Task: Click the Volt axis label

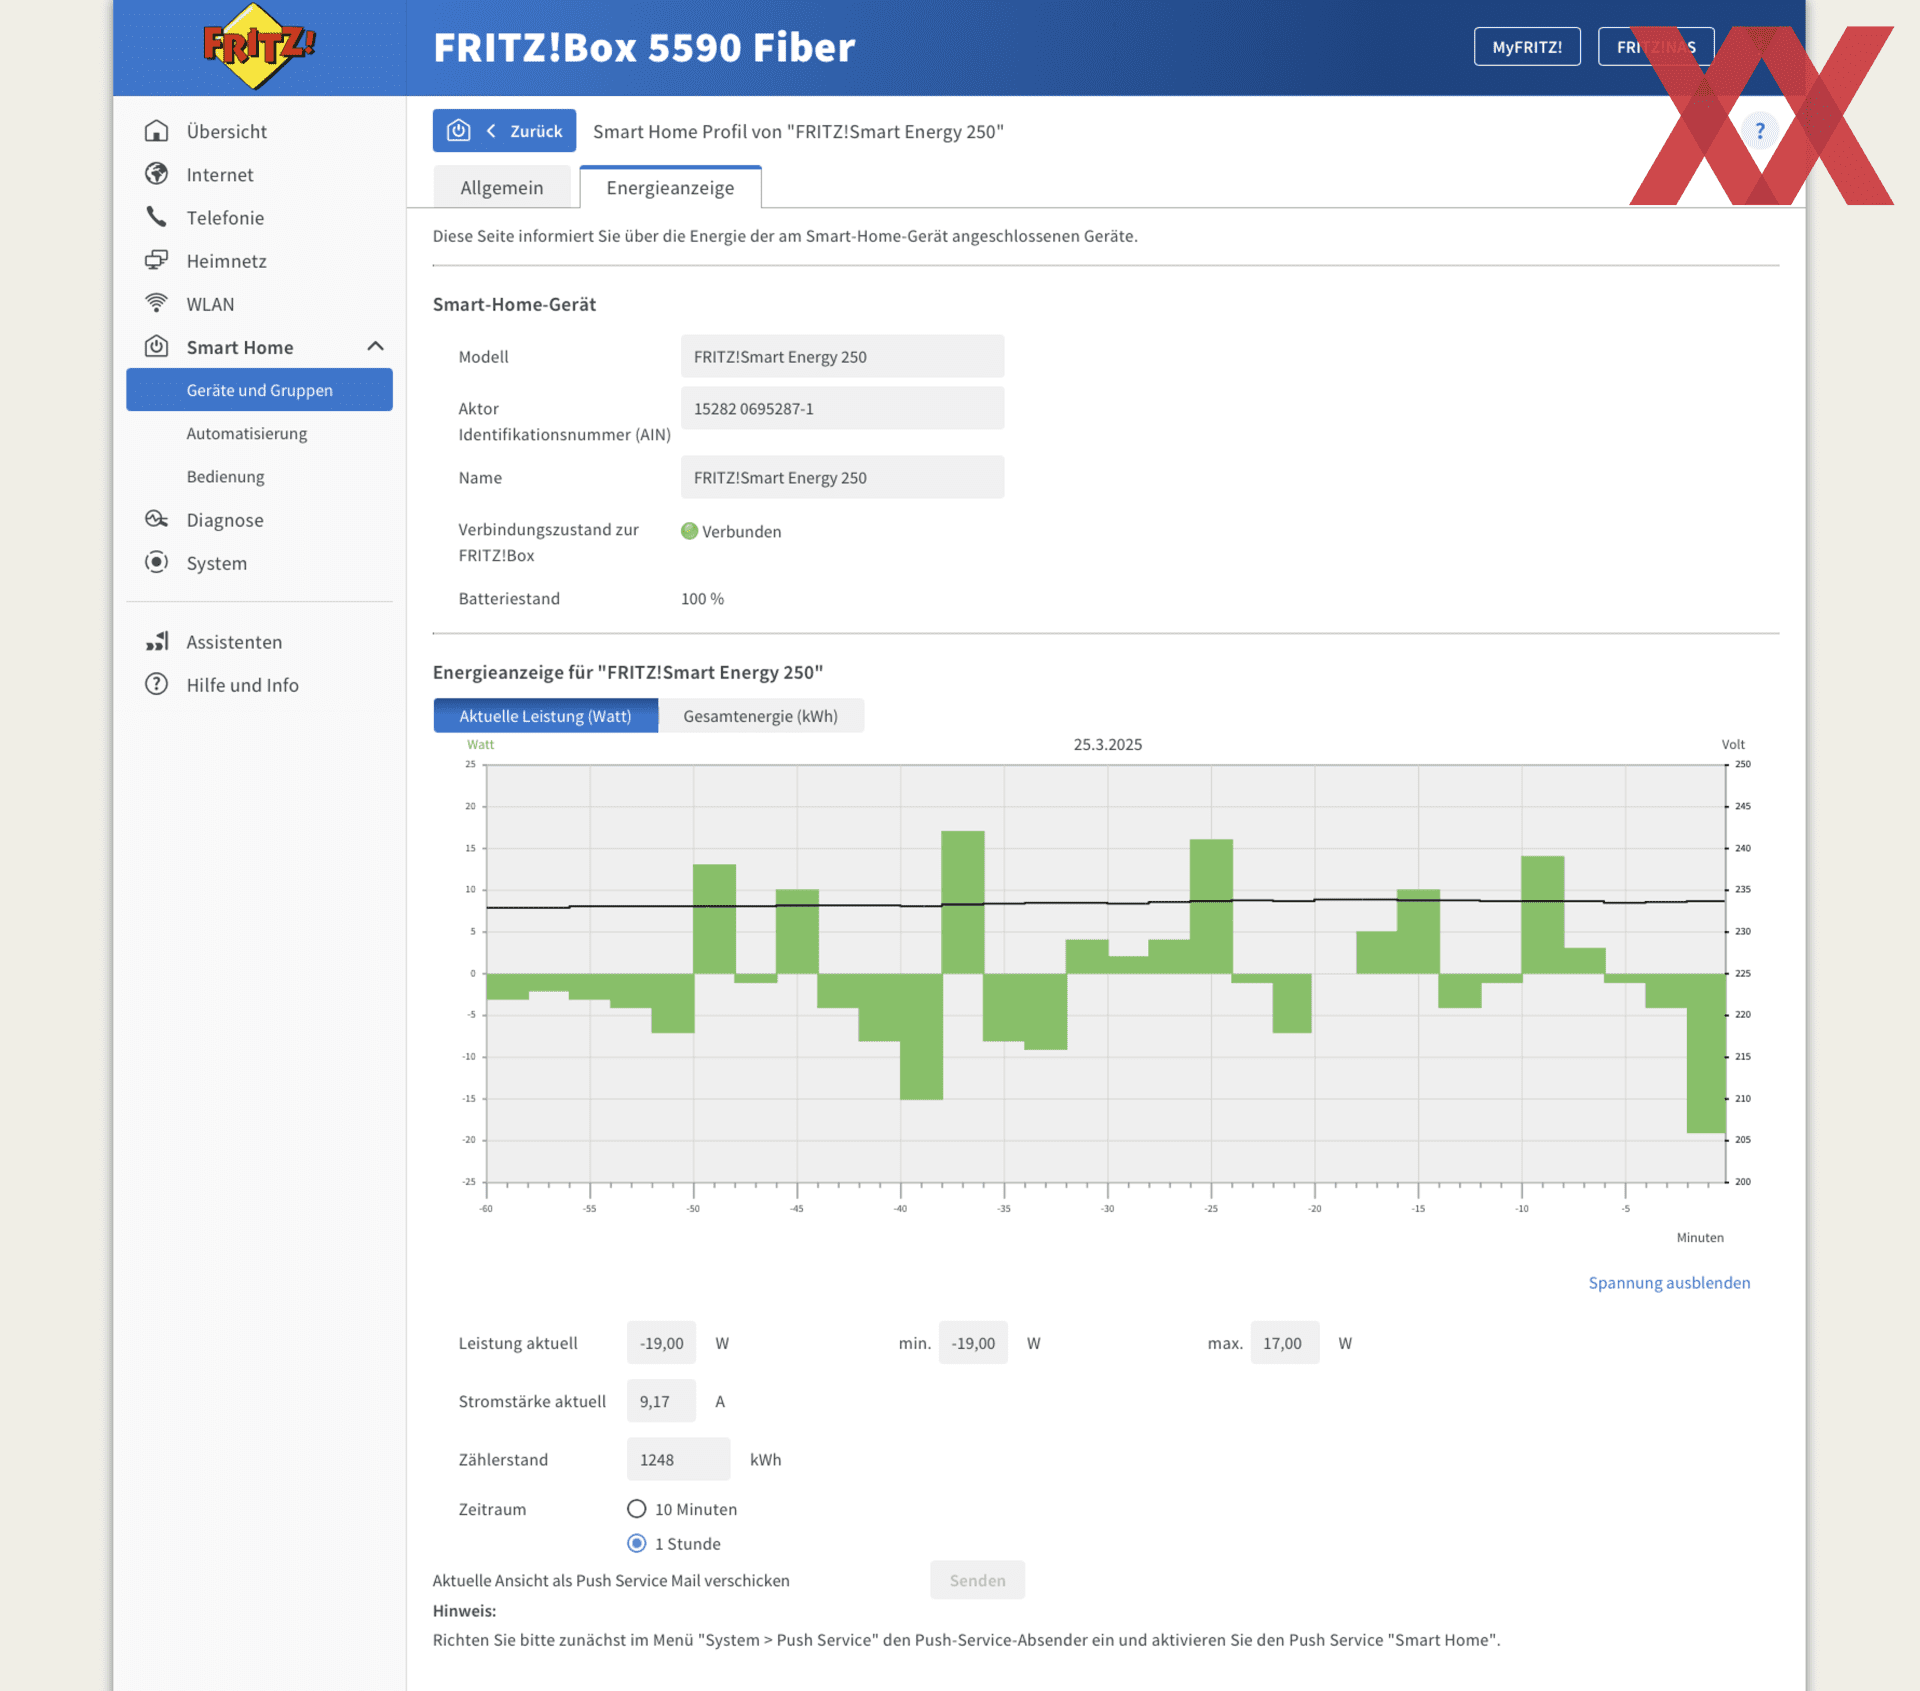Action: click(1732, 744)
